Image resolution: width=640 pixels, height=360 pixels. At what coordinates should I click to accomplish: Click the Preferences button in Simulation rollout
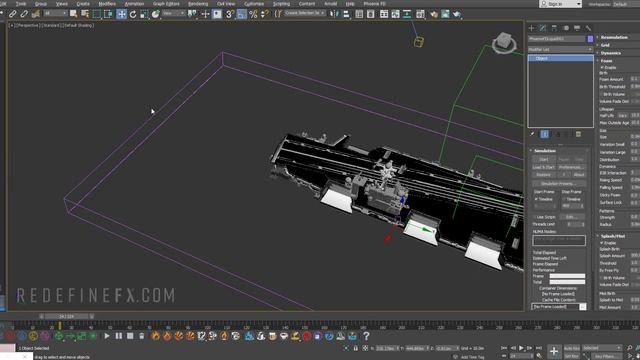[571, 167]
